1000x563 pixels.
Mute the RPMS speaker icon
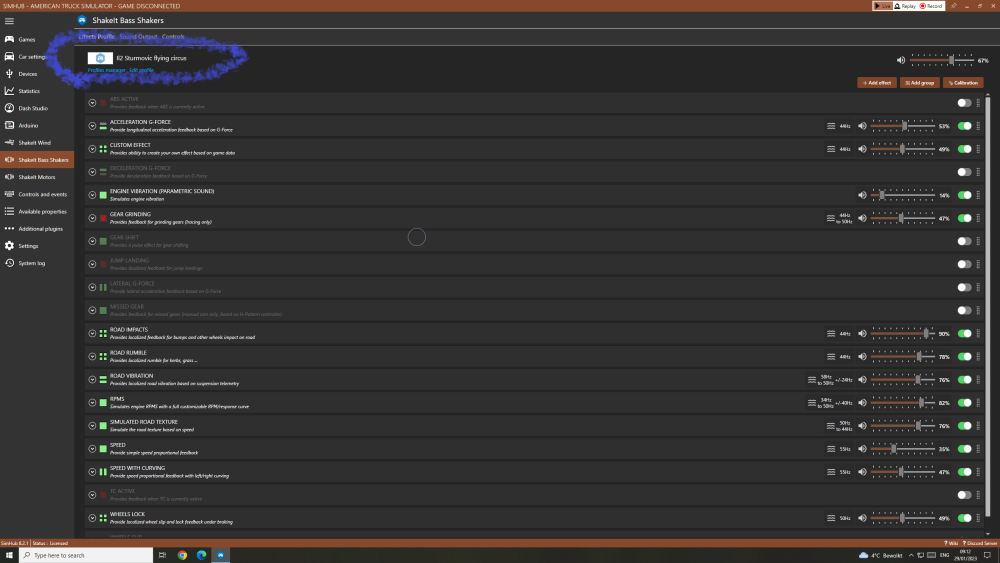pyautogui.click(x=862, y=402)
